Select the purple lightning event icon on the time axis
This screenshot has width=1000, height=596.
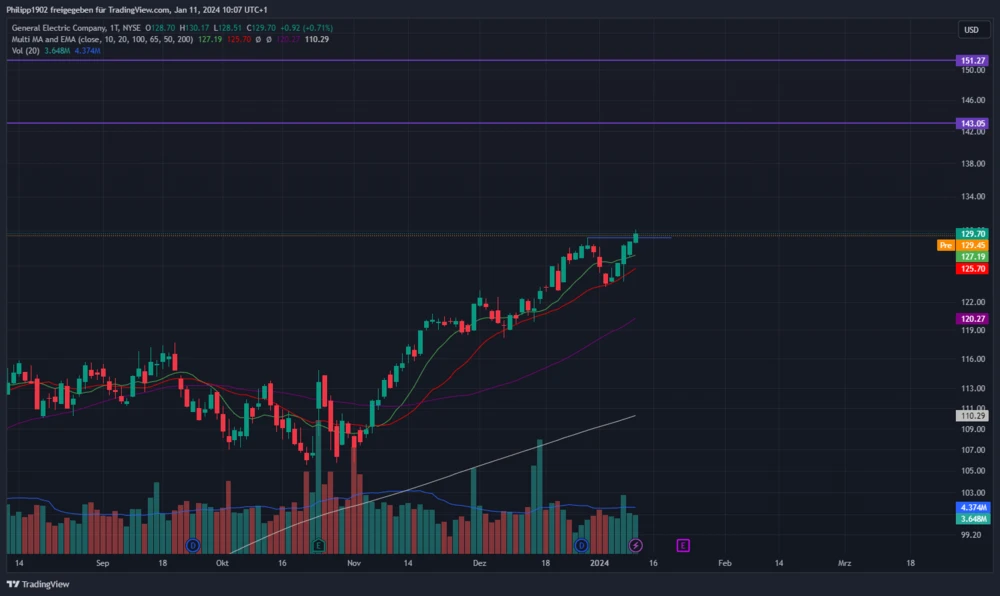coord(634,545)
